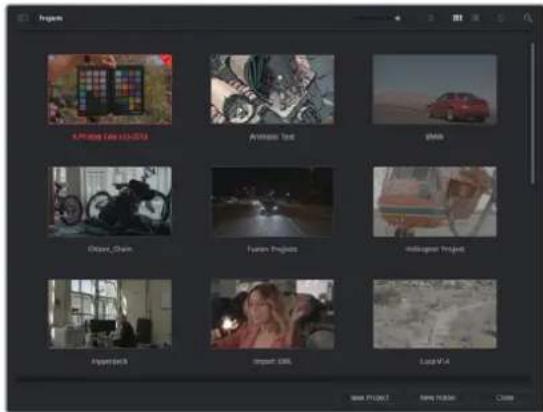
Task: Select the engine close-up project thumbnail
Action: (x=272, y=89)
